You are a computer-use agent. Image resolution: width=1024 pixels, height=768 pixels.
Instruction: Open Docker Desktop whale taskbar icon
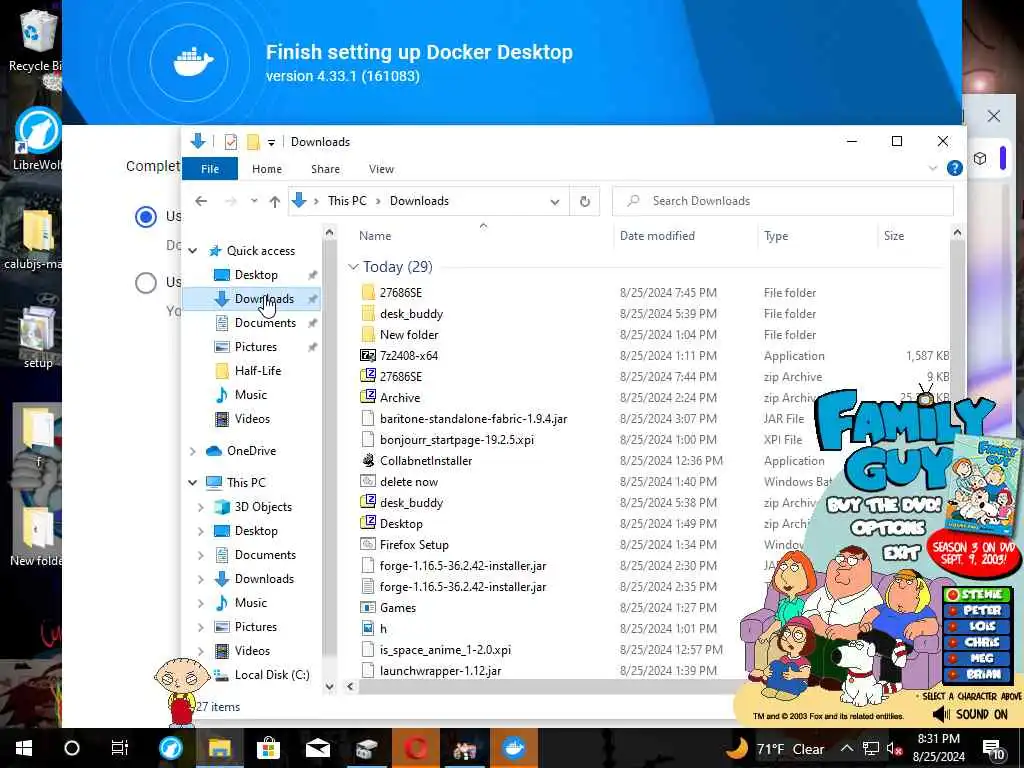(x=513, y=748)
